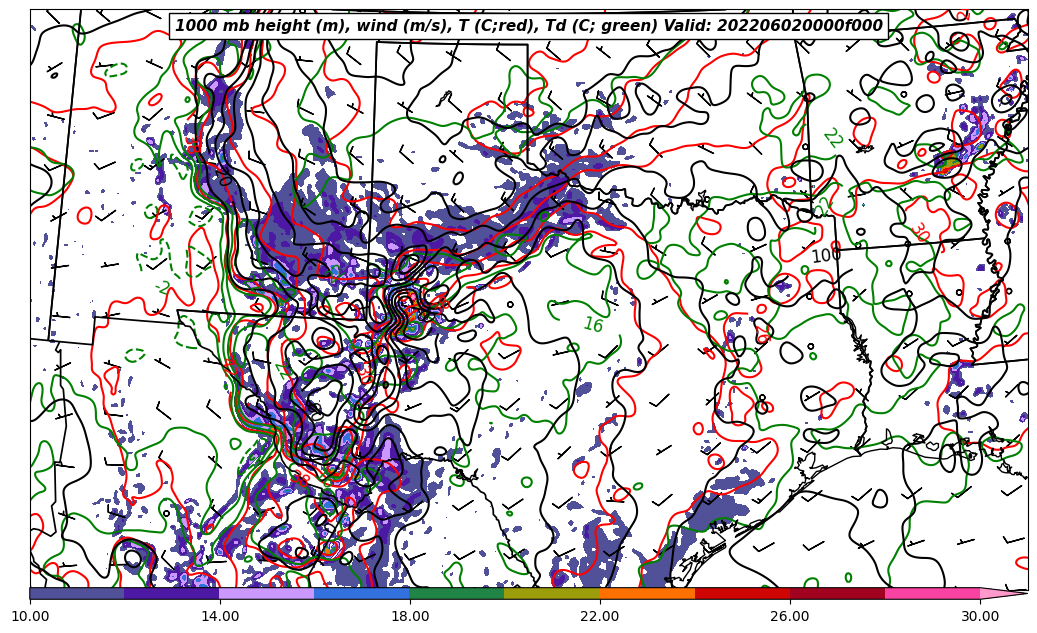Select the bright red colorbar segment
Viewport: 1037px width, 633px height.
[x=742, y=593]
